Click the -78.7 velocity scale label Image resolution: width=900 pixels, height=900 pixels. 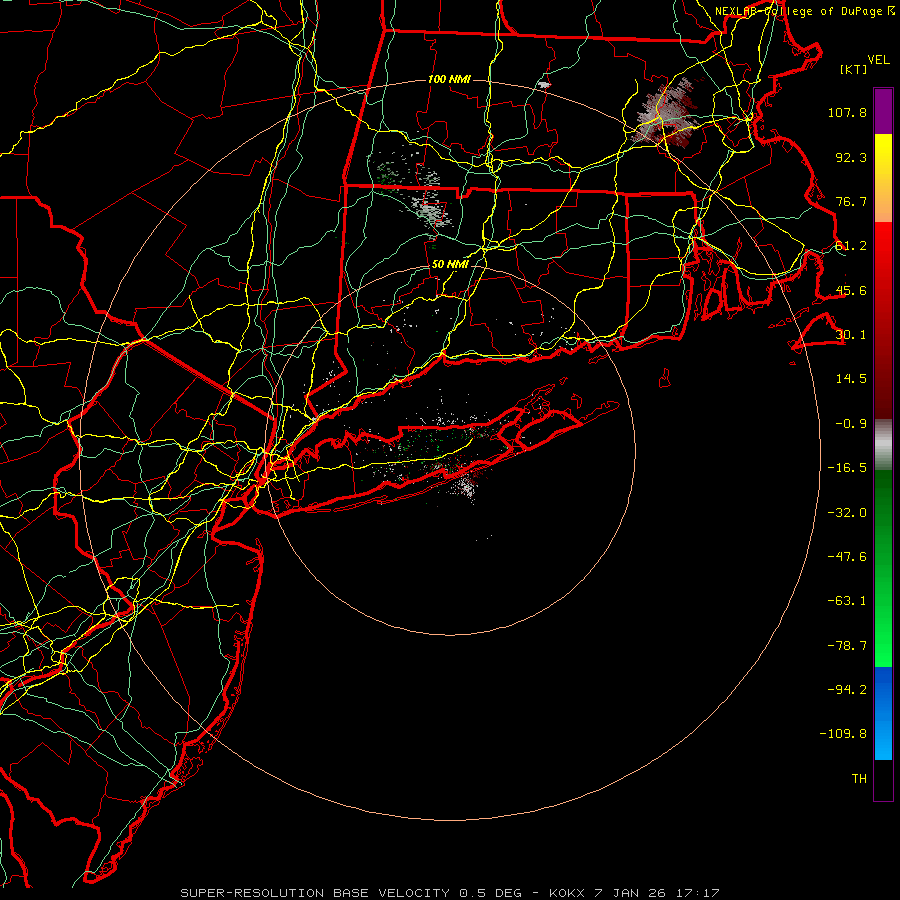pyautogui.click(x=847, y=646)
